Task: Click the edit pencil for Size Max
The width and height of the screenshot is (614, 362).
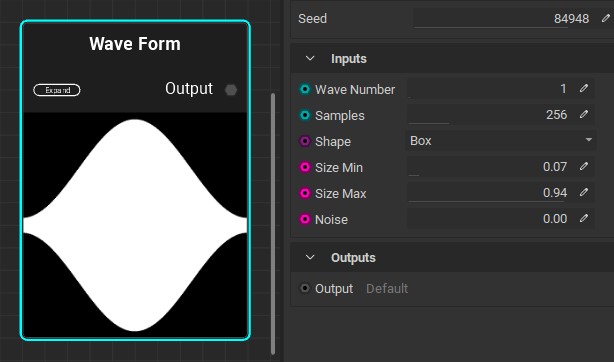Action: coord(583,192)
